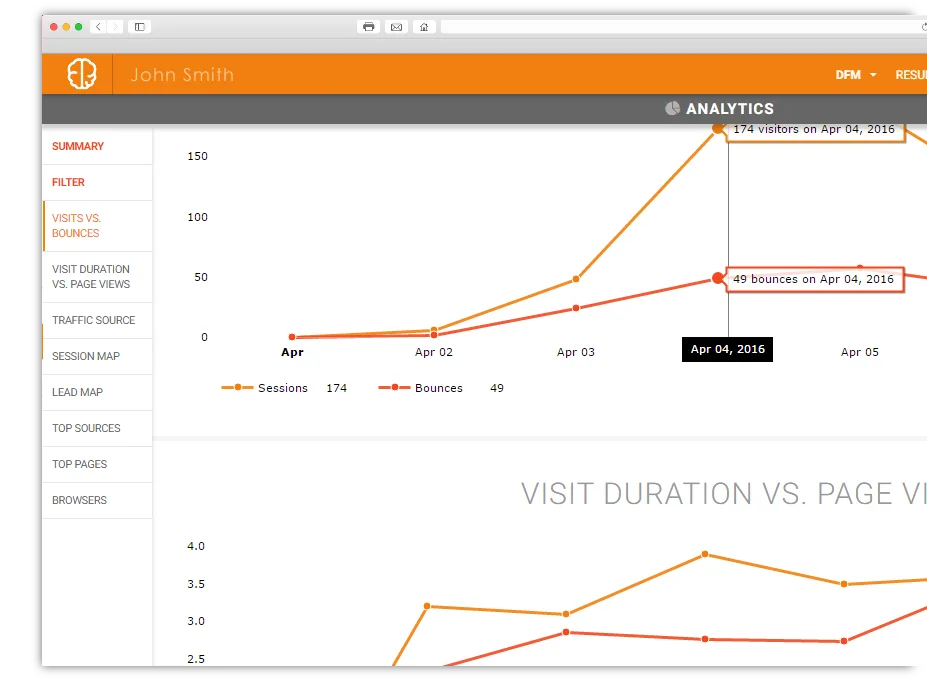927x681 pixels.
Task: Toggle the Bounces legend series
Action: pyautogui.click(x=420, y=388)
